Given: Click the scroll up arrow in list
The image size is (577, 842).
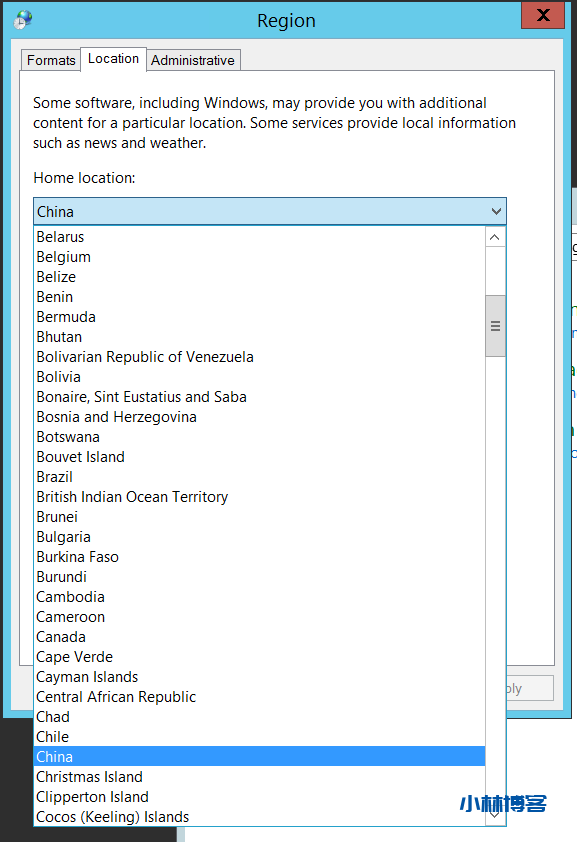Looking at the screenshot, I should click(x=495, y=237).
